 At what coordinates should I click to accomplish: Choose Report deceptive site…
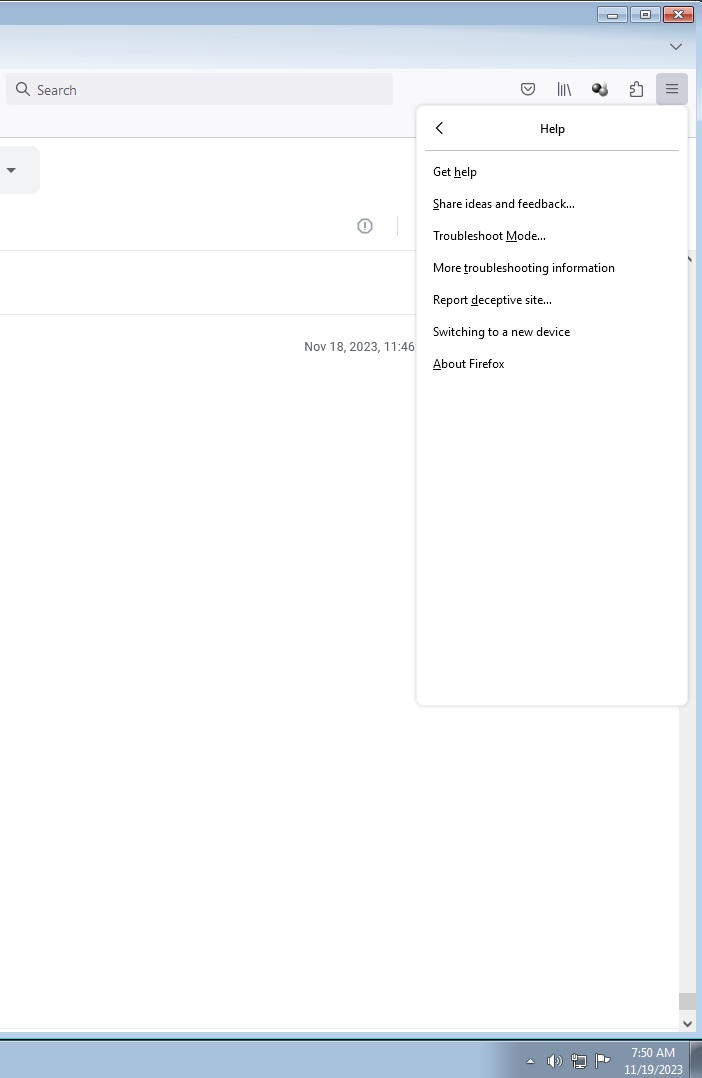(x=551, y=300)
